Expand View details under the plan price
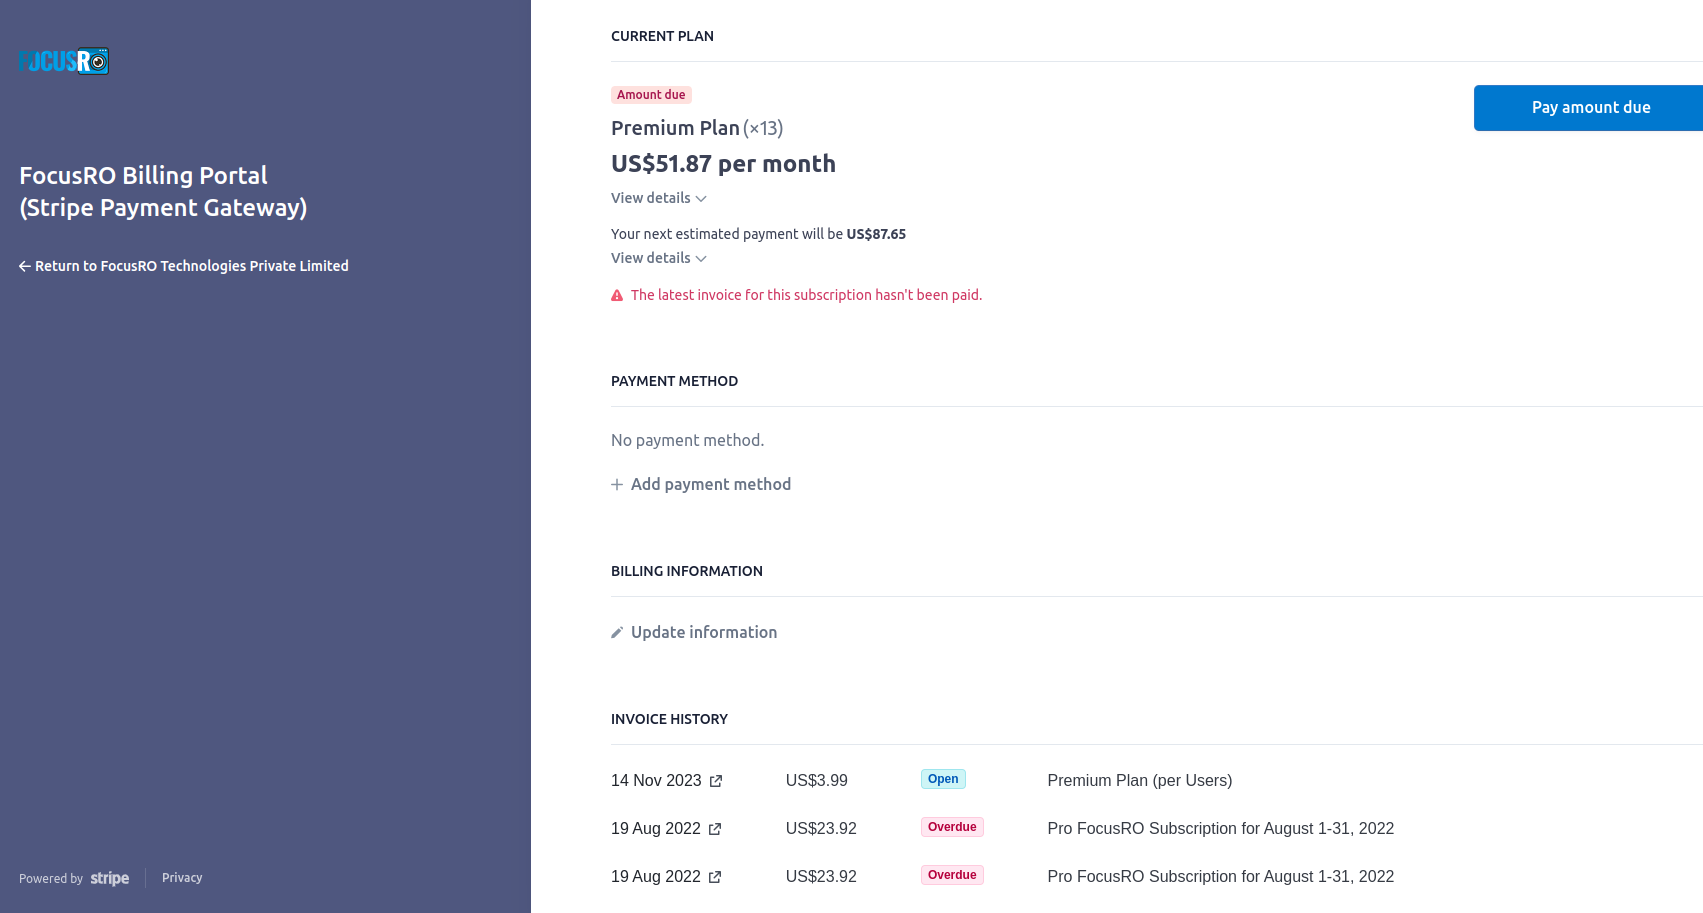This screenshot has width=1703, height=913. point(659,198)
